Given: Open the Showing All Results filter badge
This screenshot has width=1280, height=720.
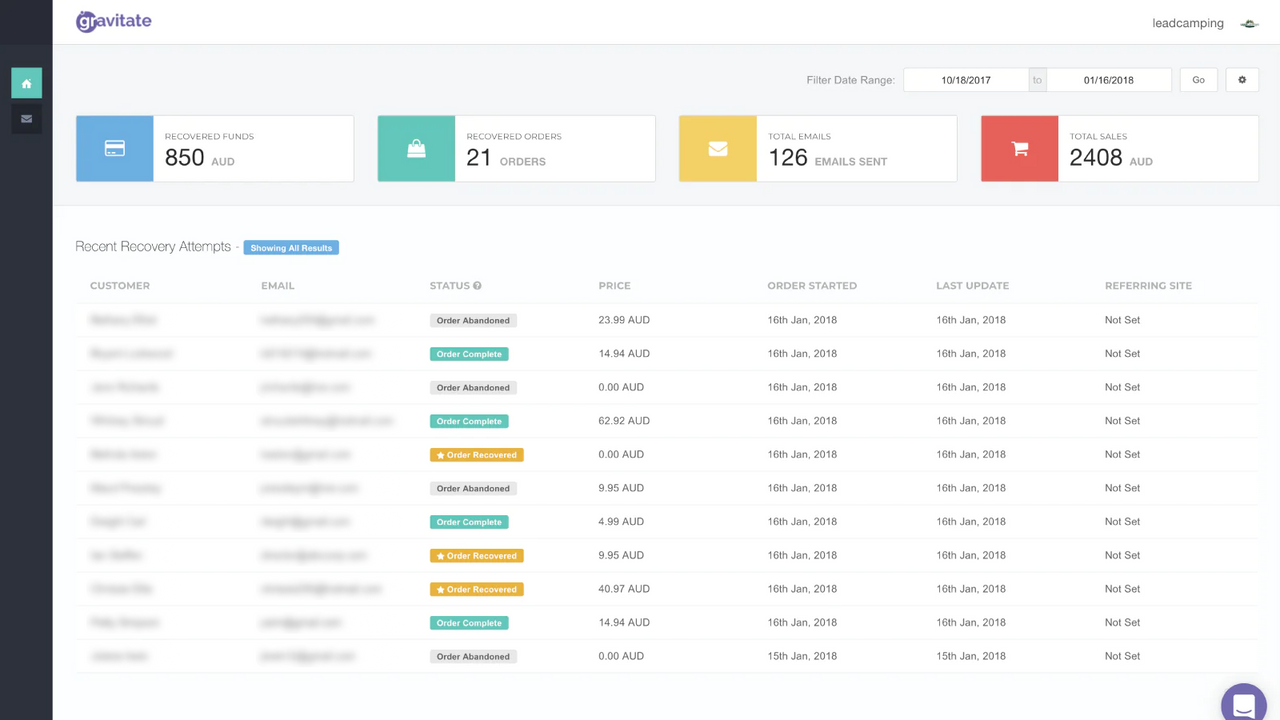Looking at the screenshot, I should point(291,247).
